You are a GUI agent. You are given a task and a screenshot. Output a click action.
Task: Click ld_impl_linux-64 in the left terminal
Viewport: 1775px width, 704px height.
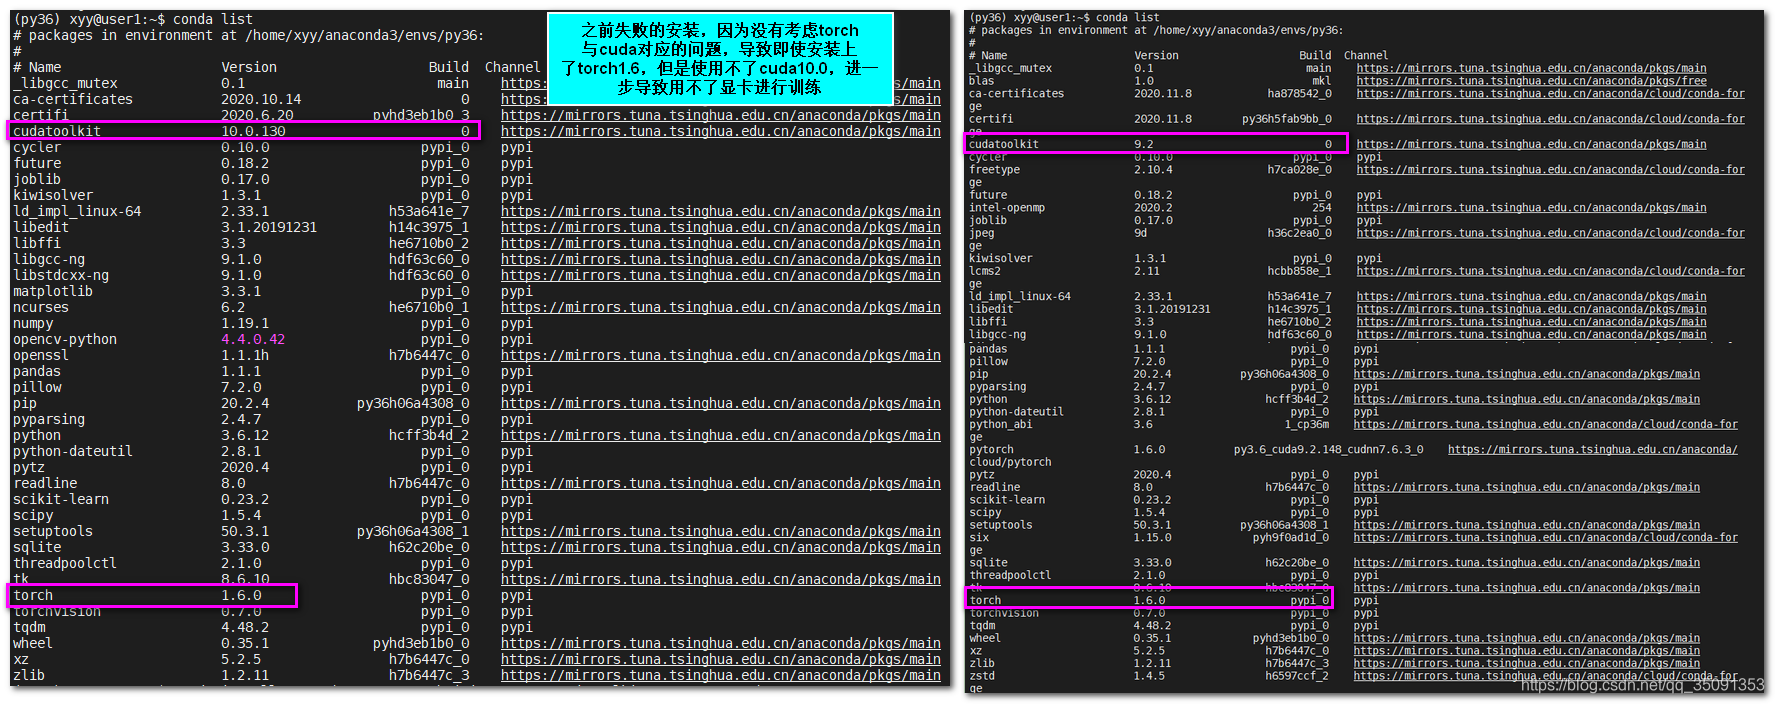[x=77, y=211]
